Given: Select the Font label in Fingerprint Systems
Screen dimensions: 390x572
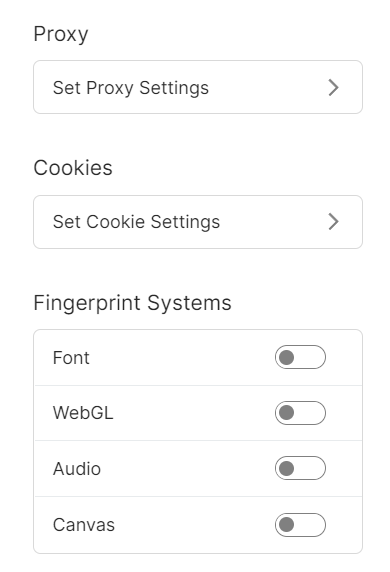Looking at the screenshot, I should [71, 358].
